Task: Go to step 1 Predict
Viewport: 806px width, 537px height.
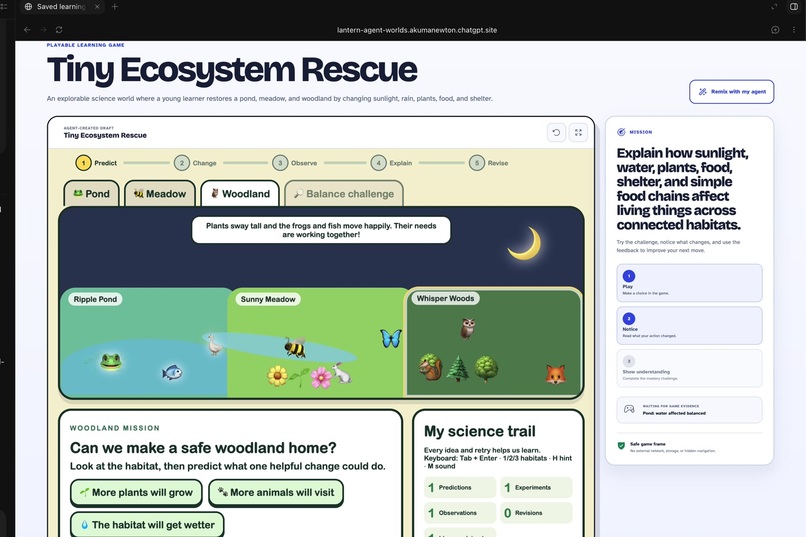Action: tap(97, 163)
